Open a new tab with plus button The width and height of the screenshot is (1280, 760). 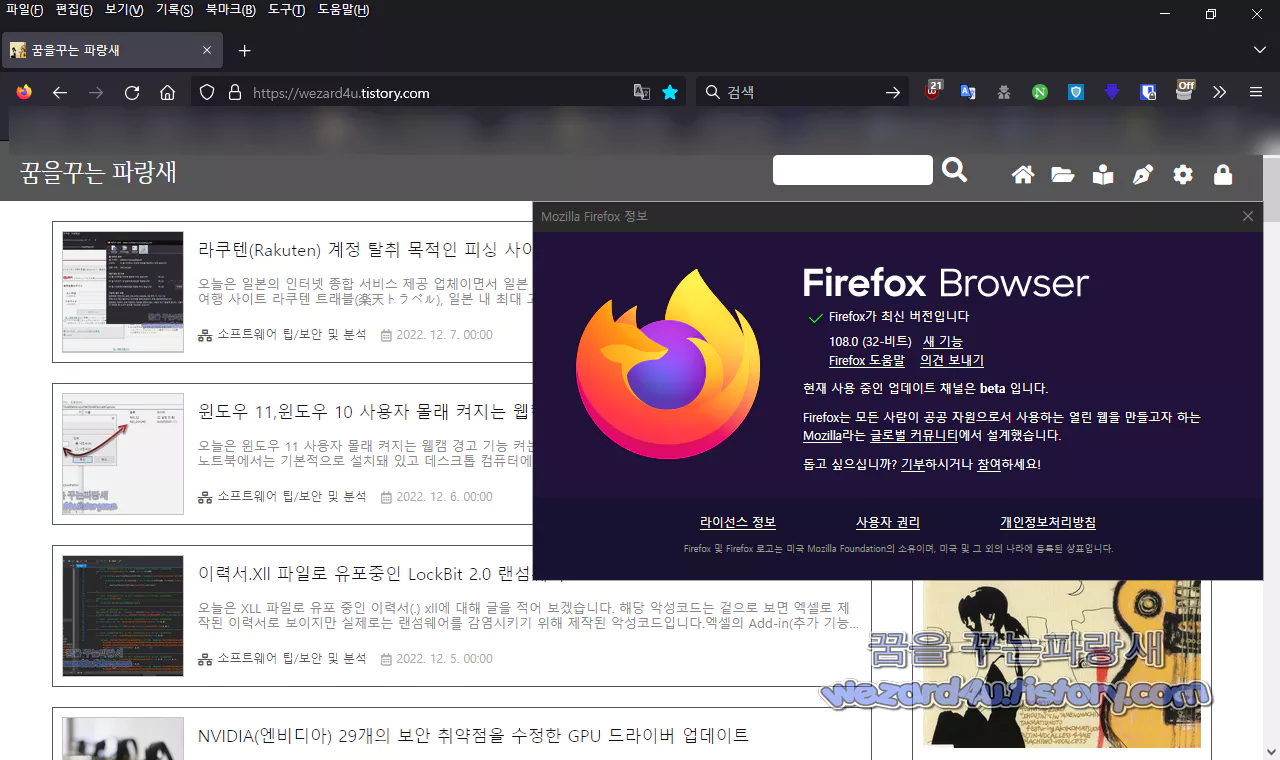pos(244,50)
